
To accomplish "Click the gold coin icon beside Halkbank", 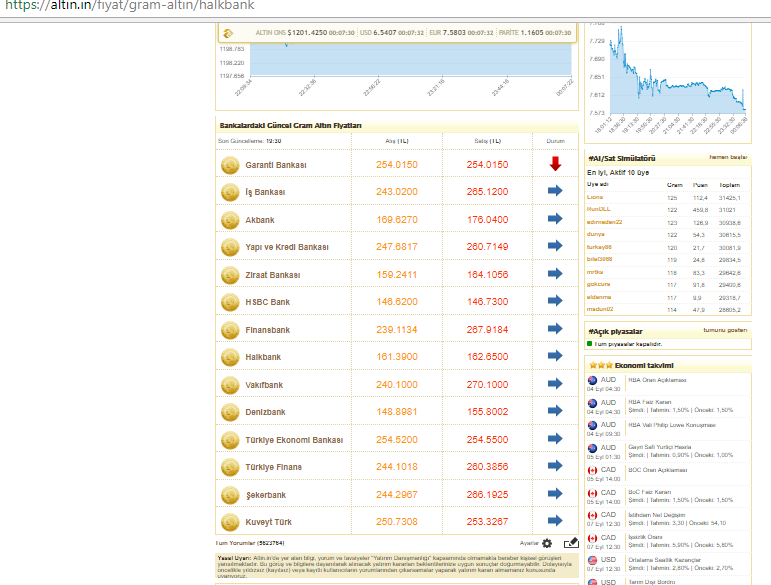I will click(x=229, y=356).
